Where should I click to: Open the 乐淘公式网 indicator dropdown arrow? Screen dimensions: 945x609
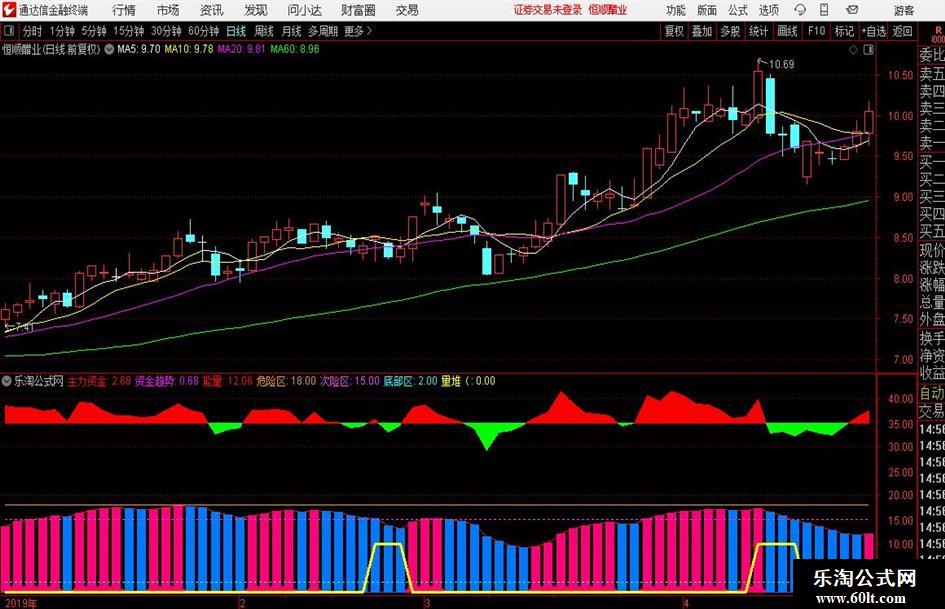click(7, 381)
